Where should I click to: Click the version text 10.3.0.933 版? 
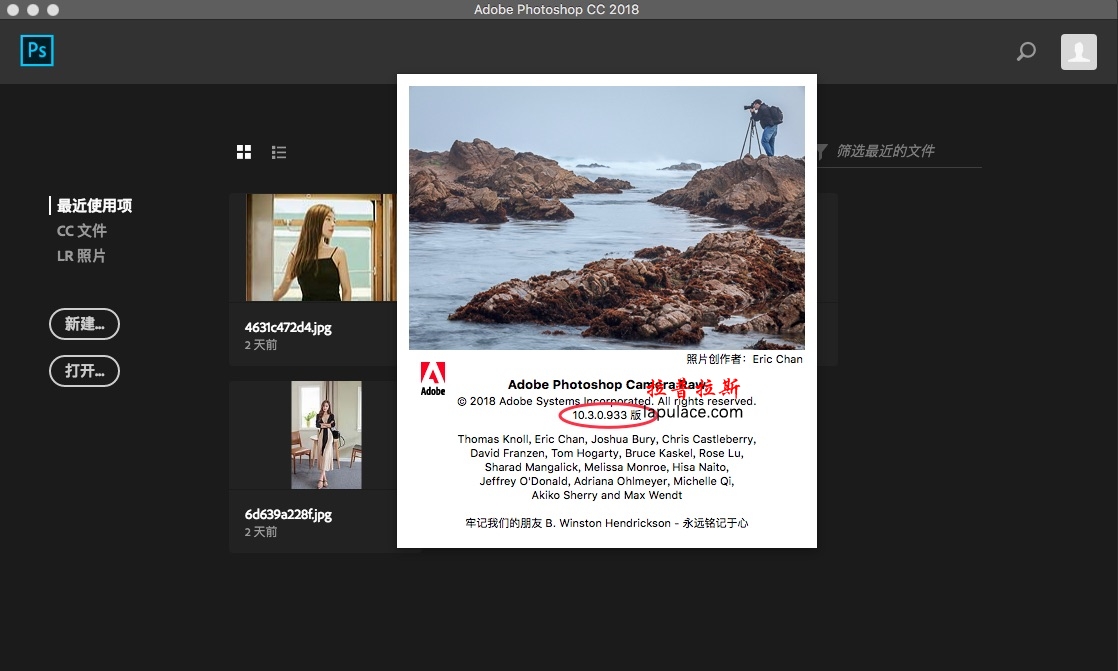(x=606, y=415)
